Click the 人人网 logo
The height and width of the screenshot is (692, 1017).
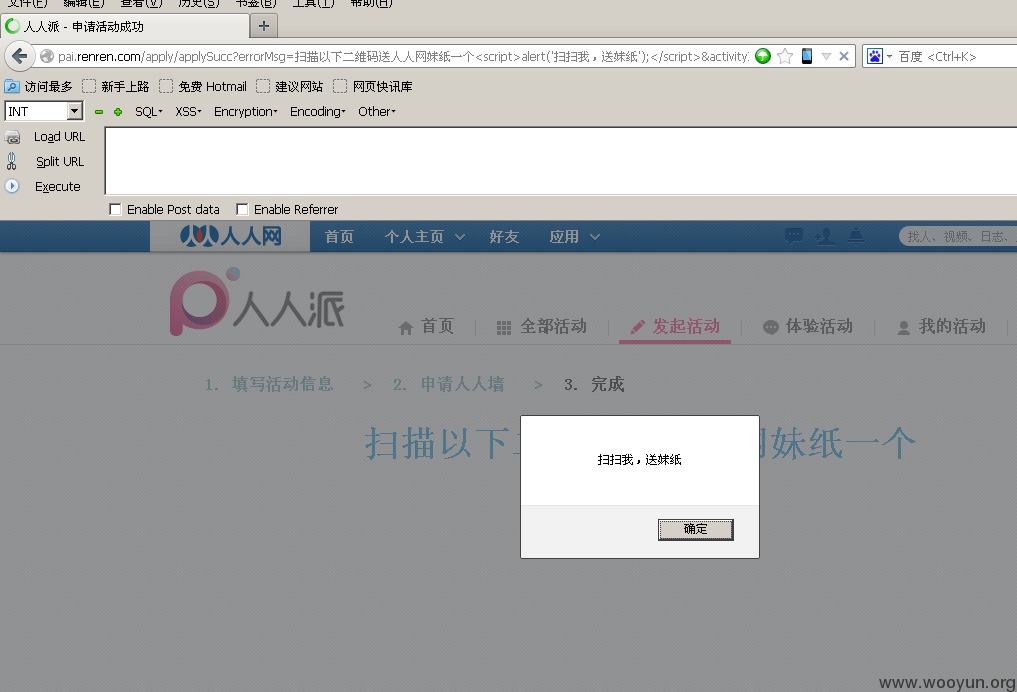point(230,236)
